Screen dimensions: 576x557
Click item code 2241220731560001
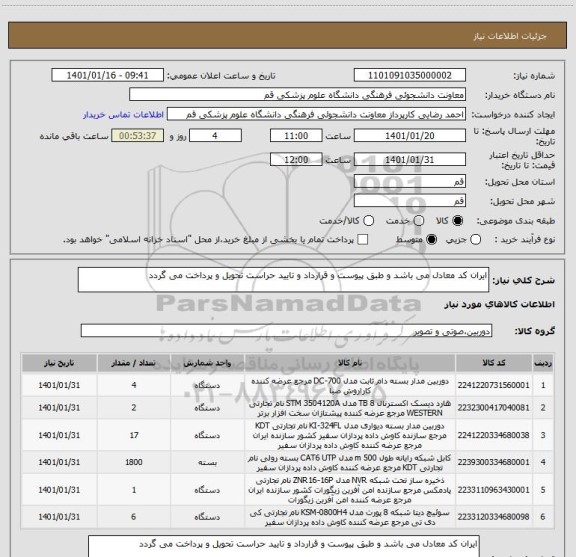tap(493, 385)
